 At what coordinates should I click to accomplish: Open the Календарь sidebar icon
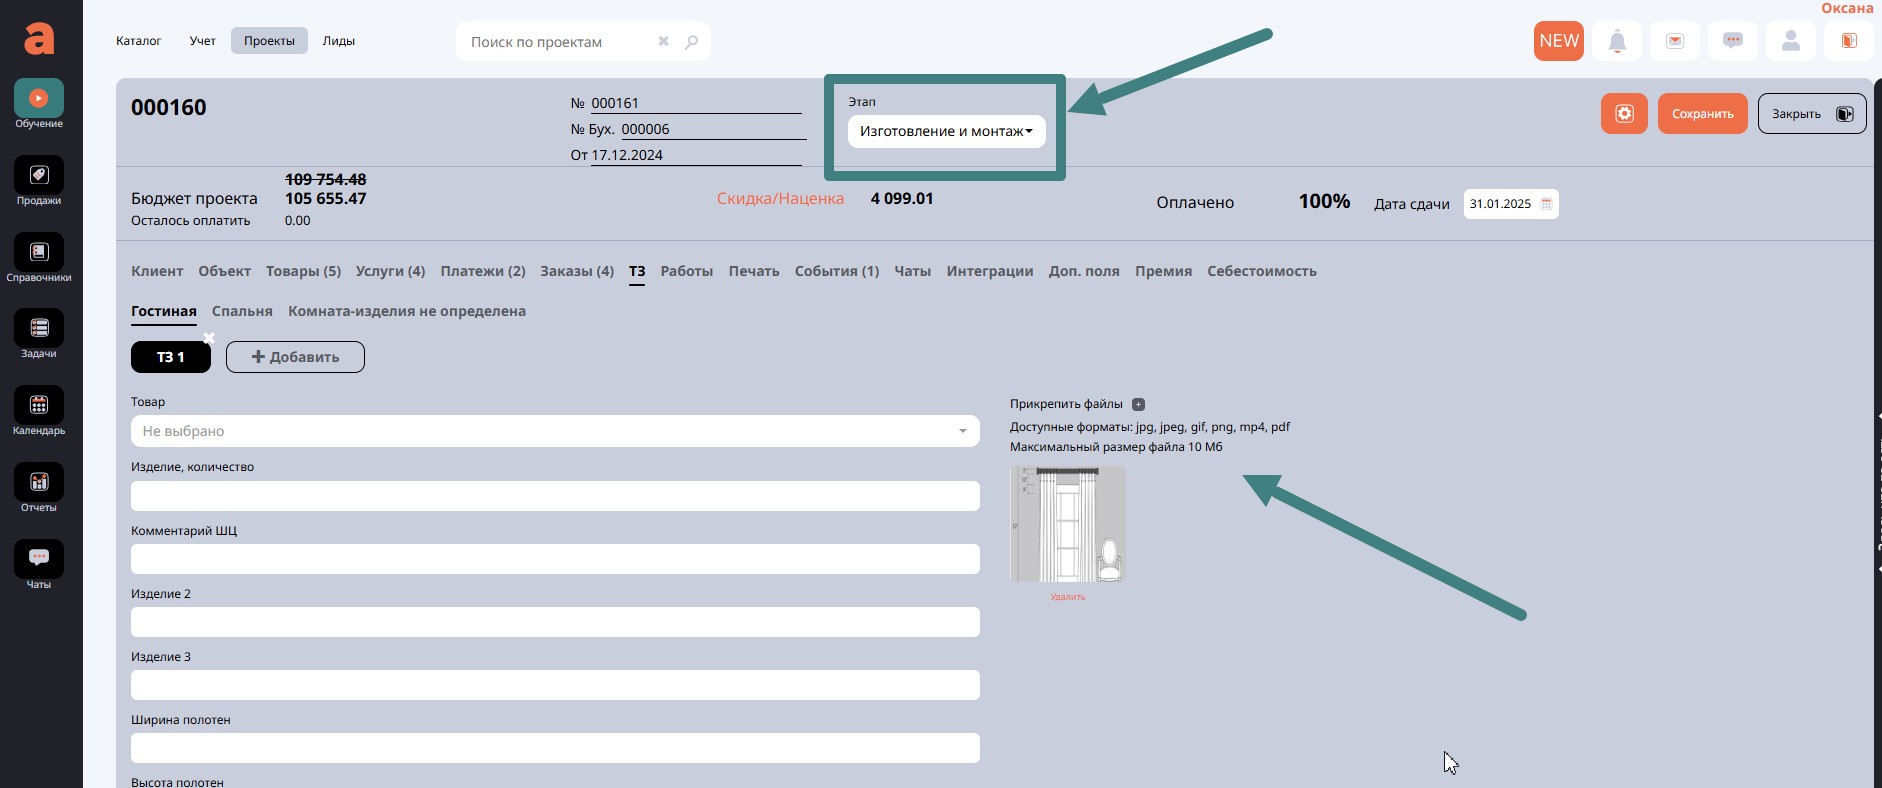pos(38,407)
